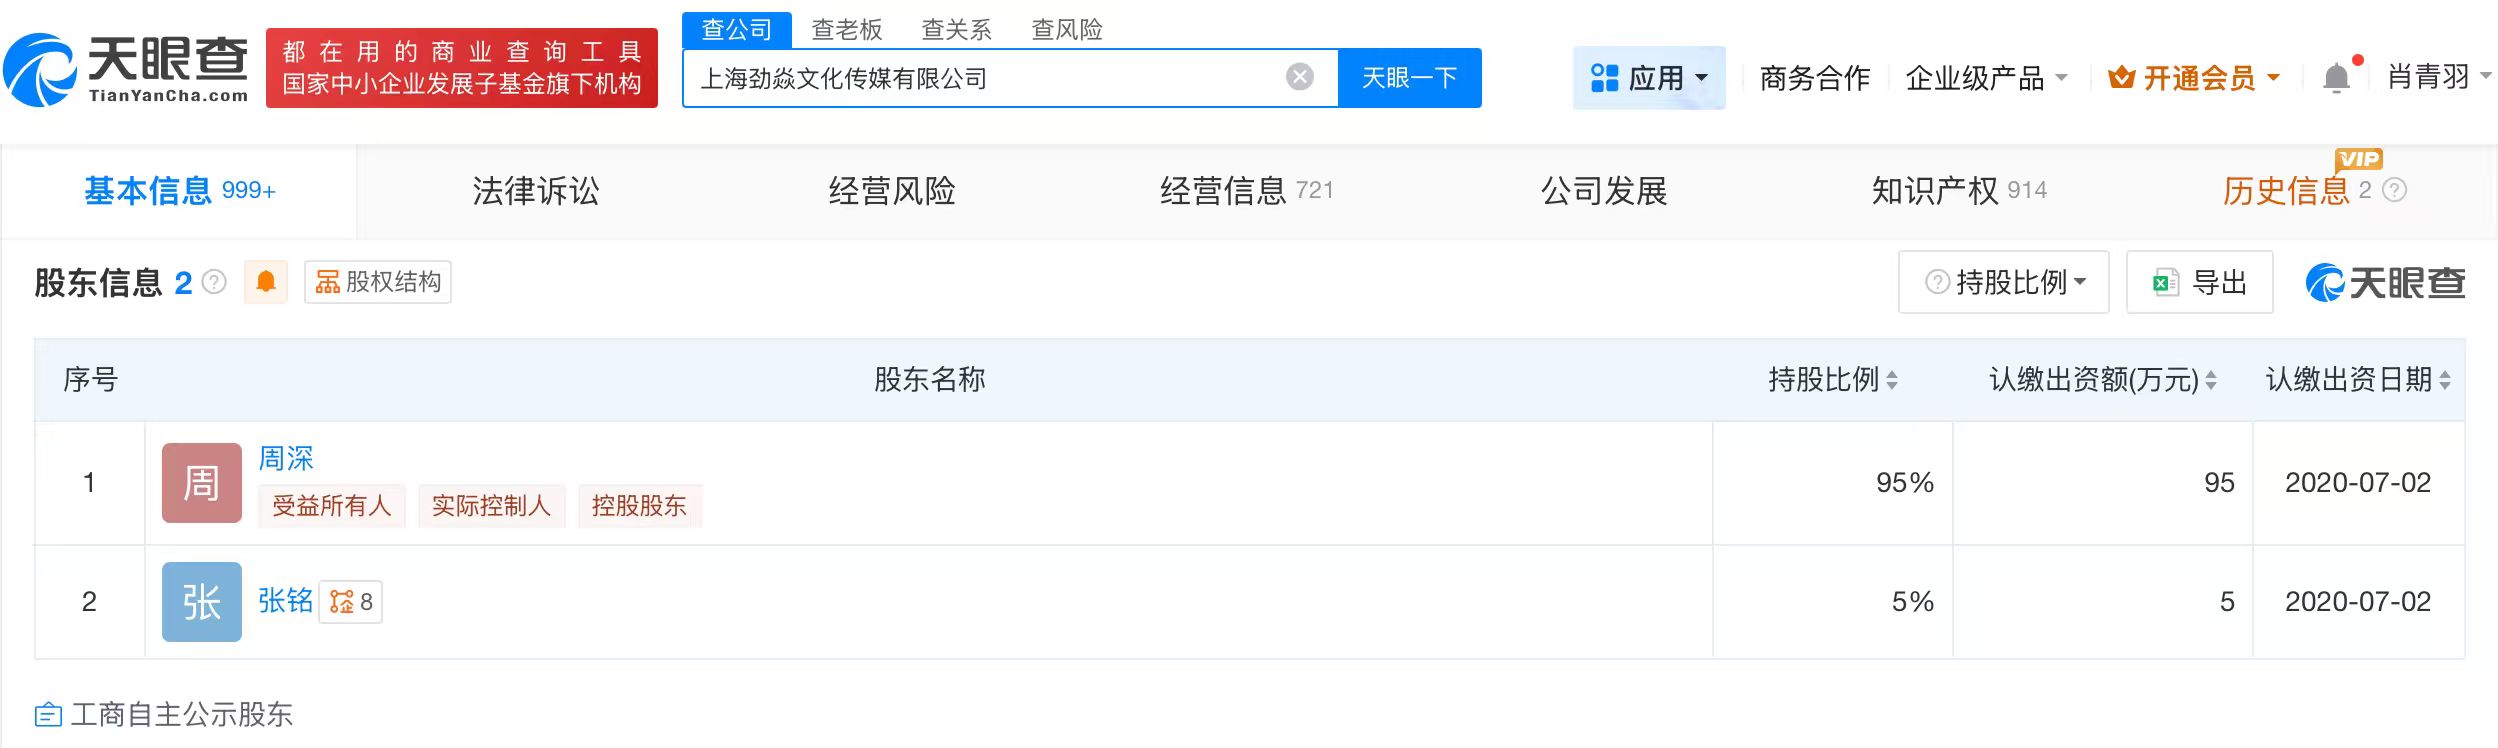Open the notification bell in header

tap(2336, 78)
